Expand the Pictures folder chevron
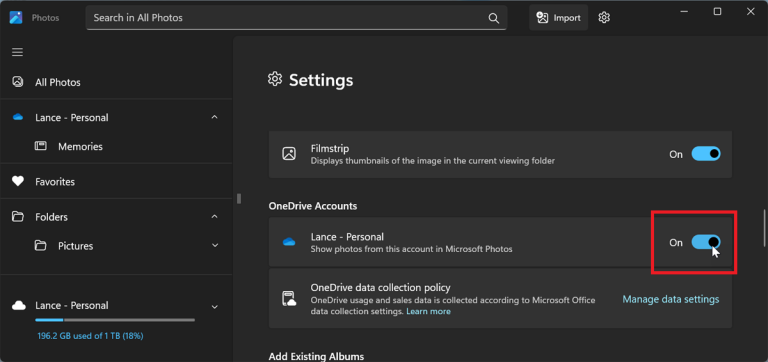 pyautogui.click(x=215, y=245)
